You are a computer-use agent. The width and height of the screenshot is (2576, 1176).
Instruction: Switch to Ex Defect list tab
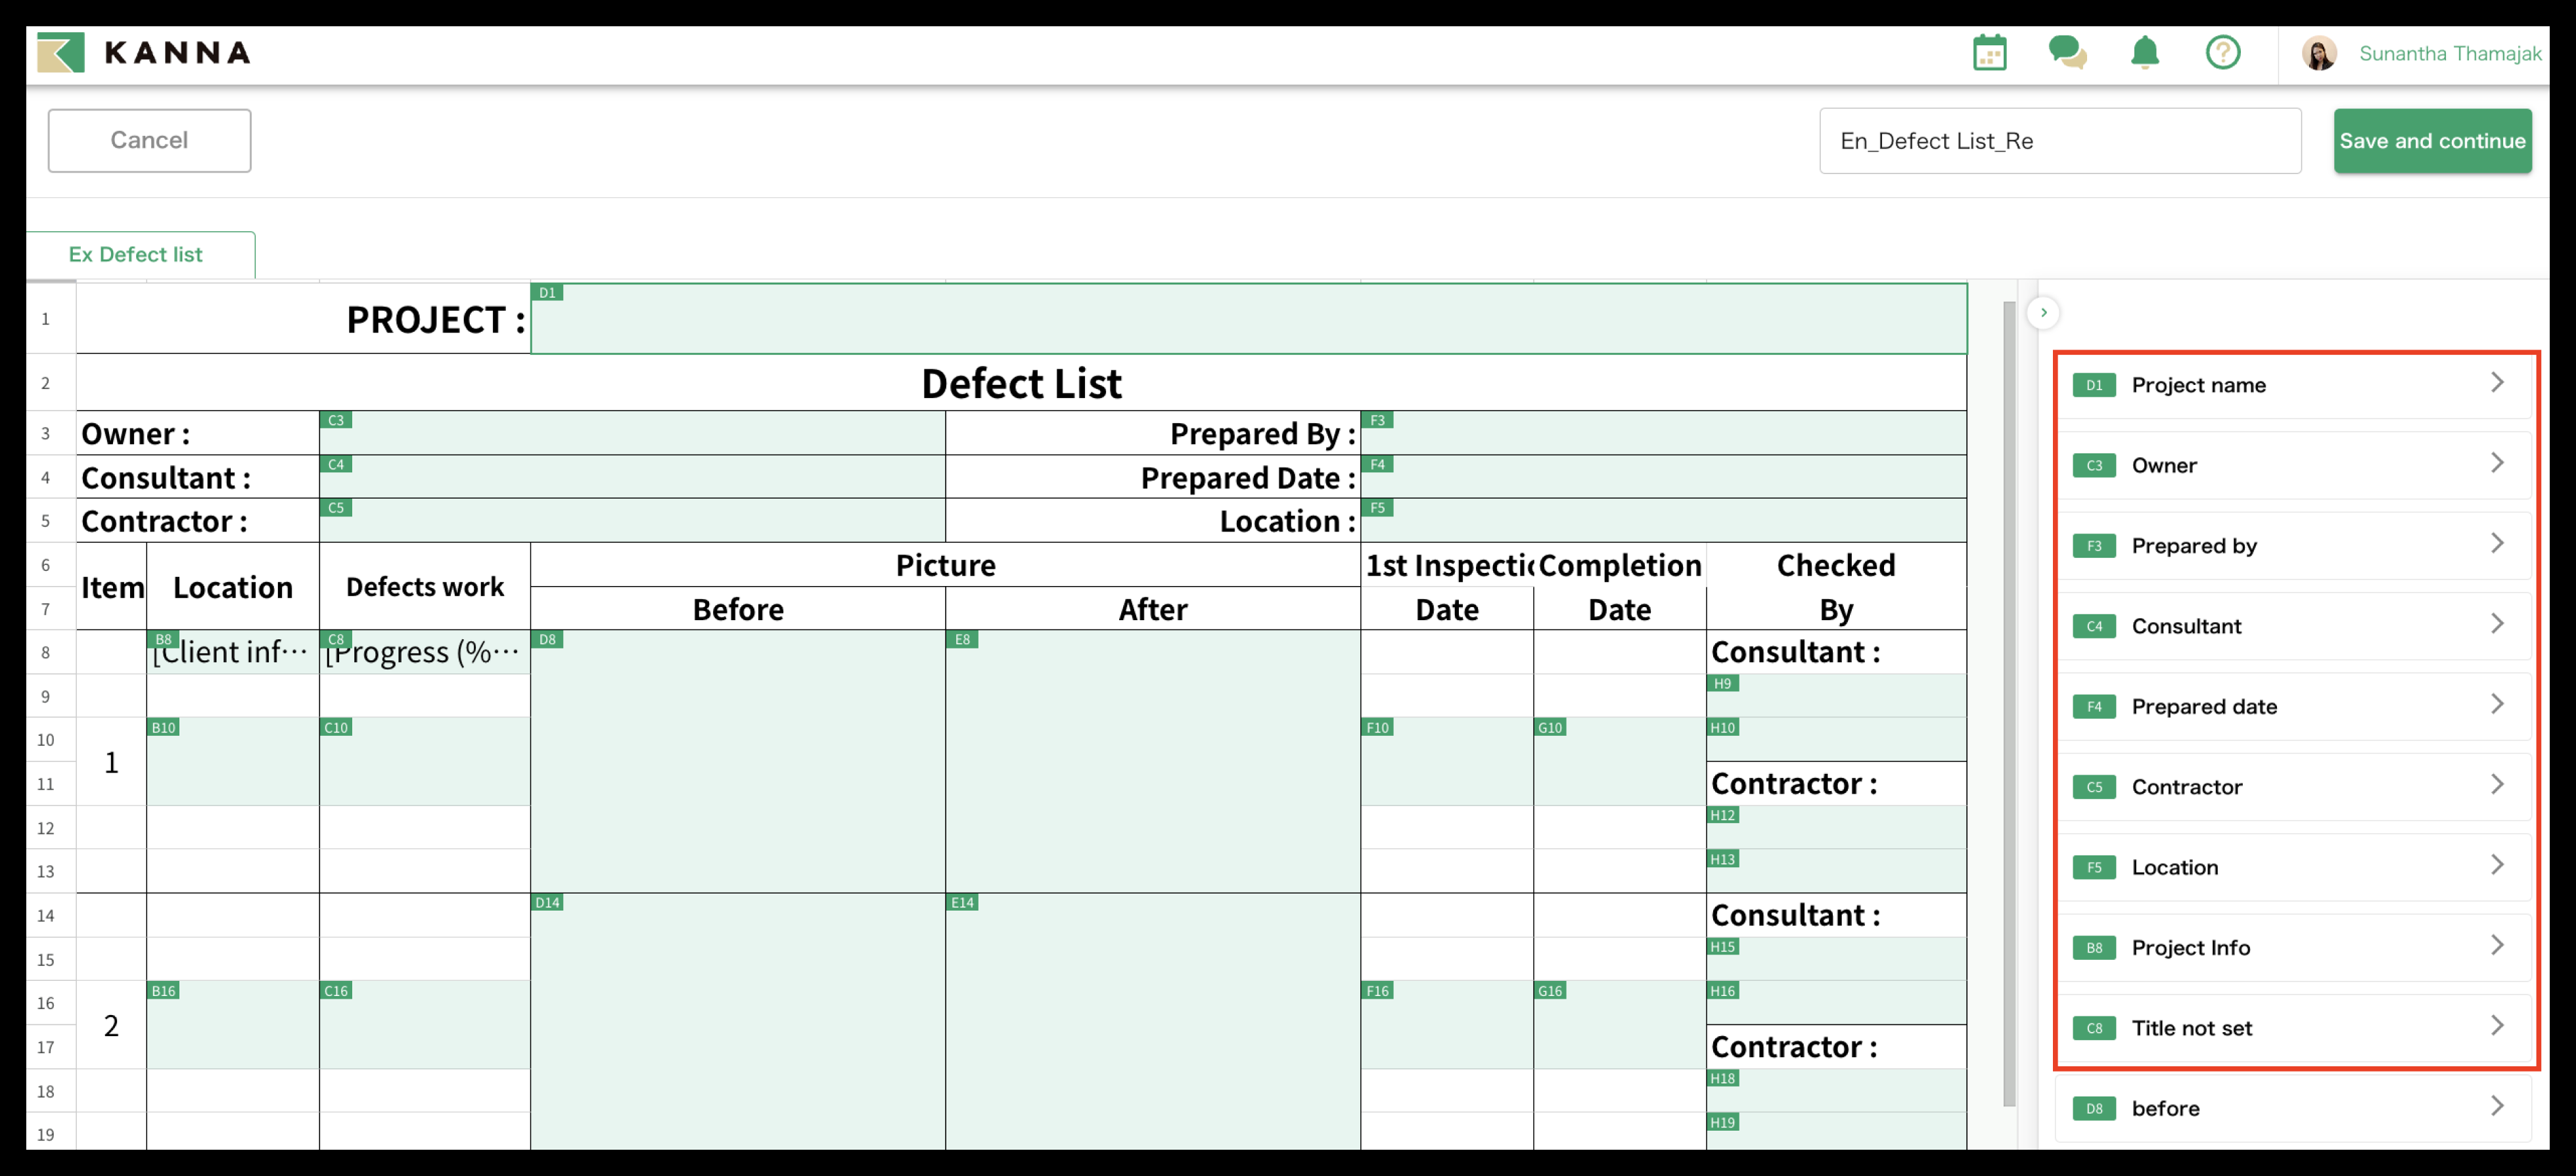point(136,255)
